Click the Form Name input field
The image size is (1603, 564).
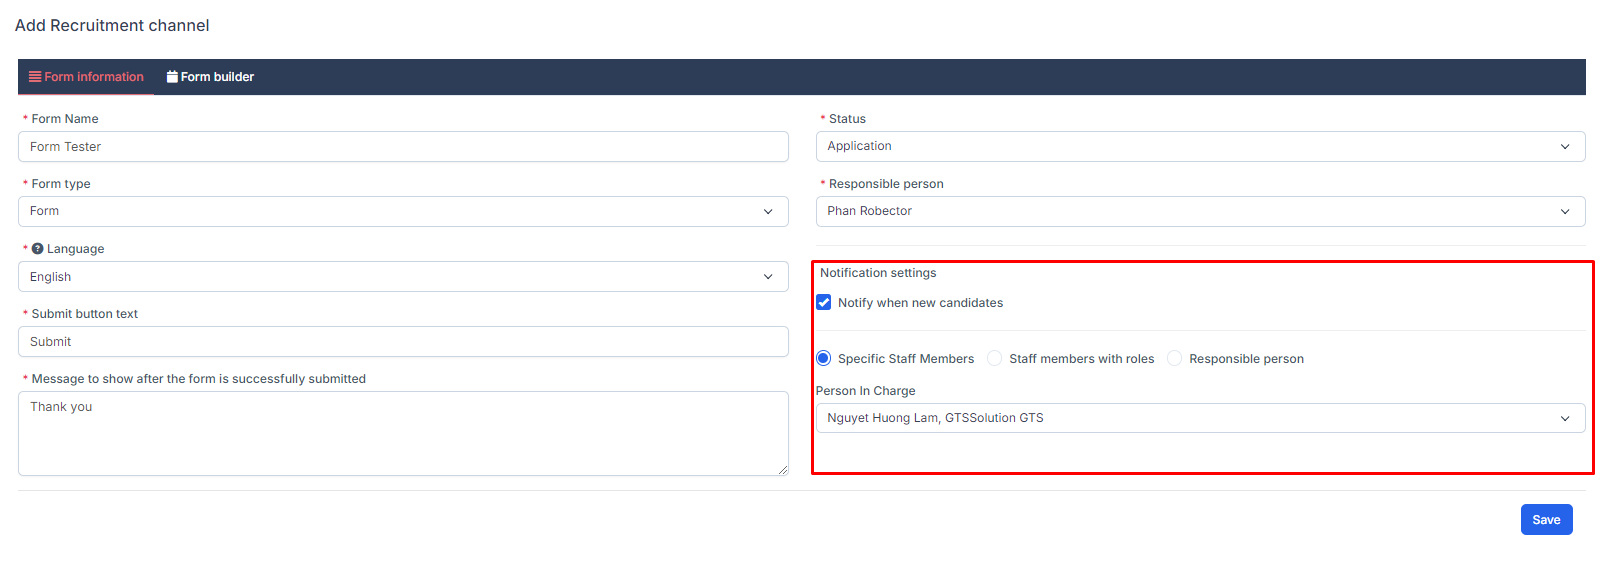tap(402, 147)
